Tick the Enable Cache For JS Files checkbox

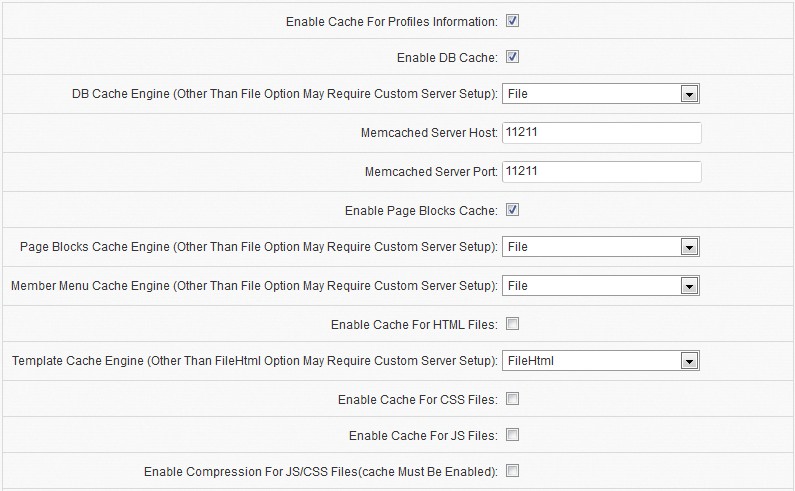(x=512, y=435)
